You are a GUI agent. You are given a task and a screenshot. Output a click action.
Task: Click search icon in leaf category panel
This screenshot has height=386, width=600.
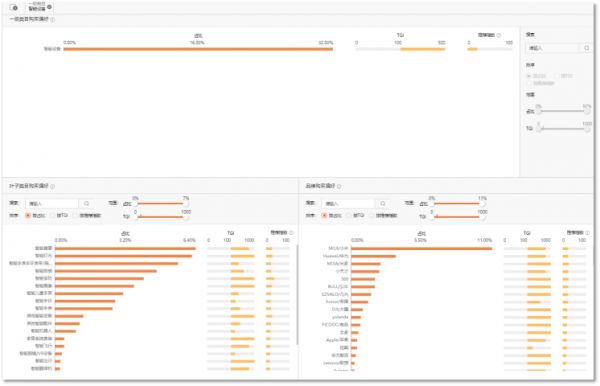(86, 204)
